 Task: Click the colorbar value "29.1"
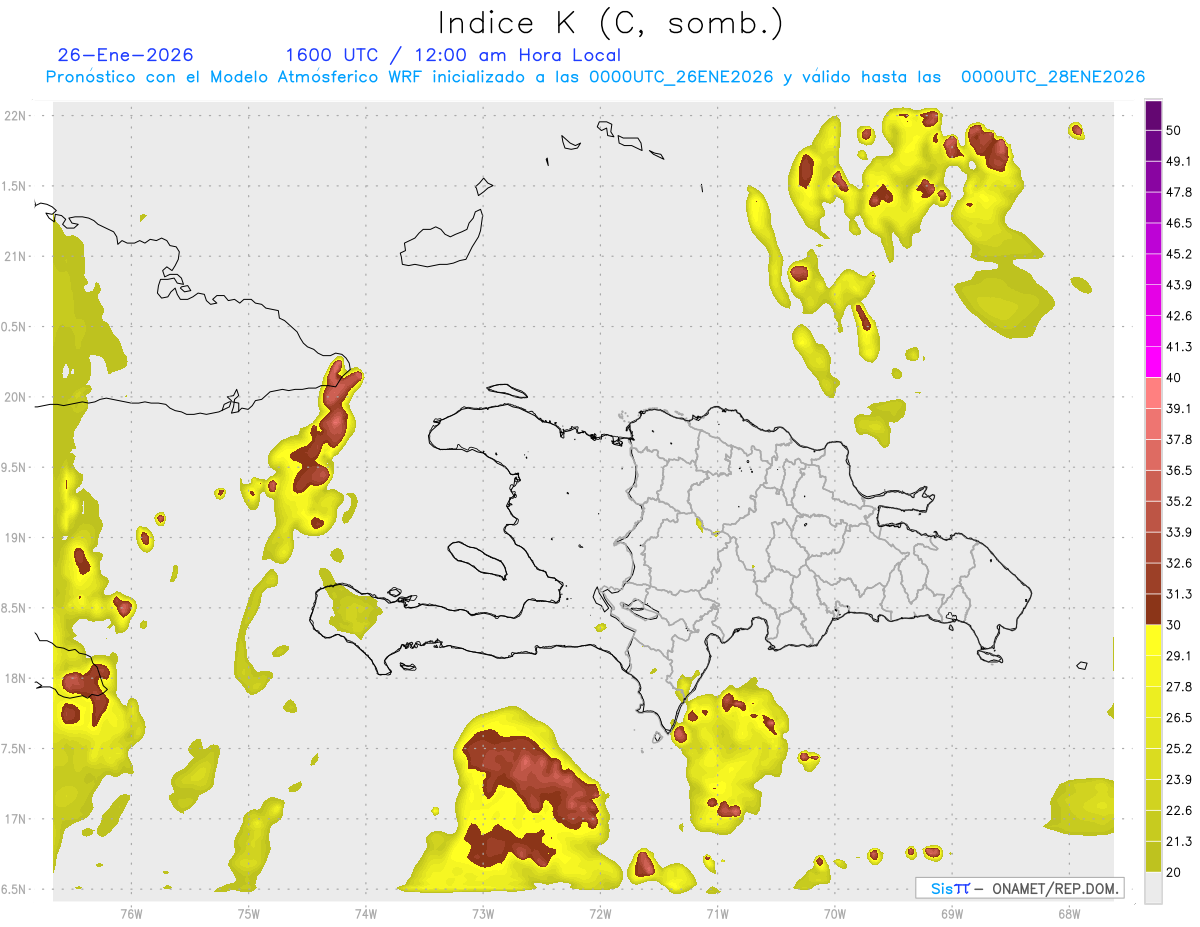coord(1179,656)
